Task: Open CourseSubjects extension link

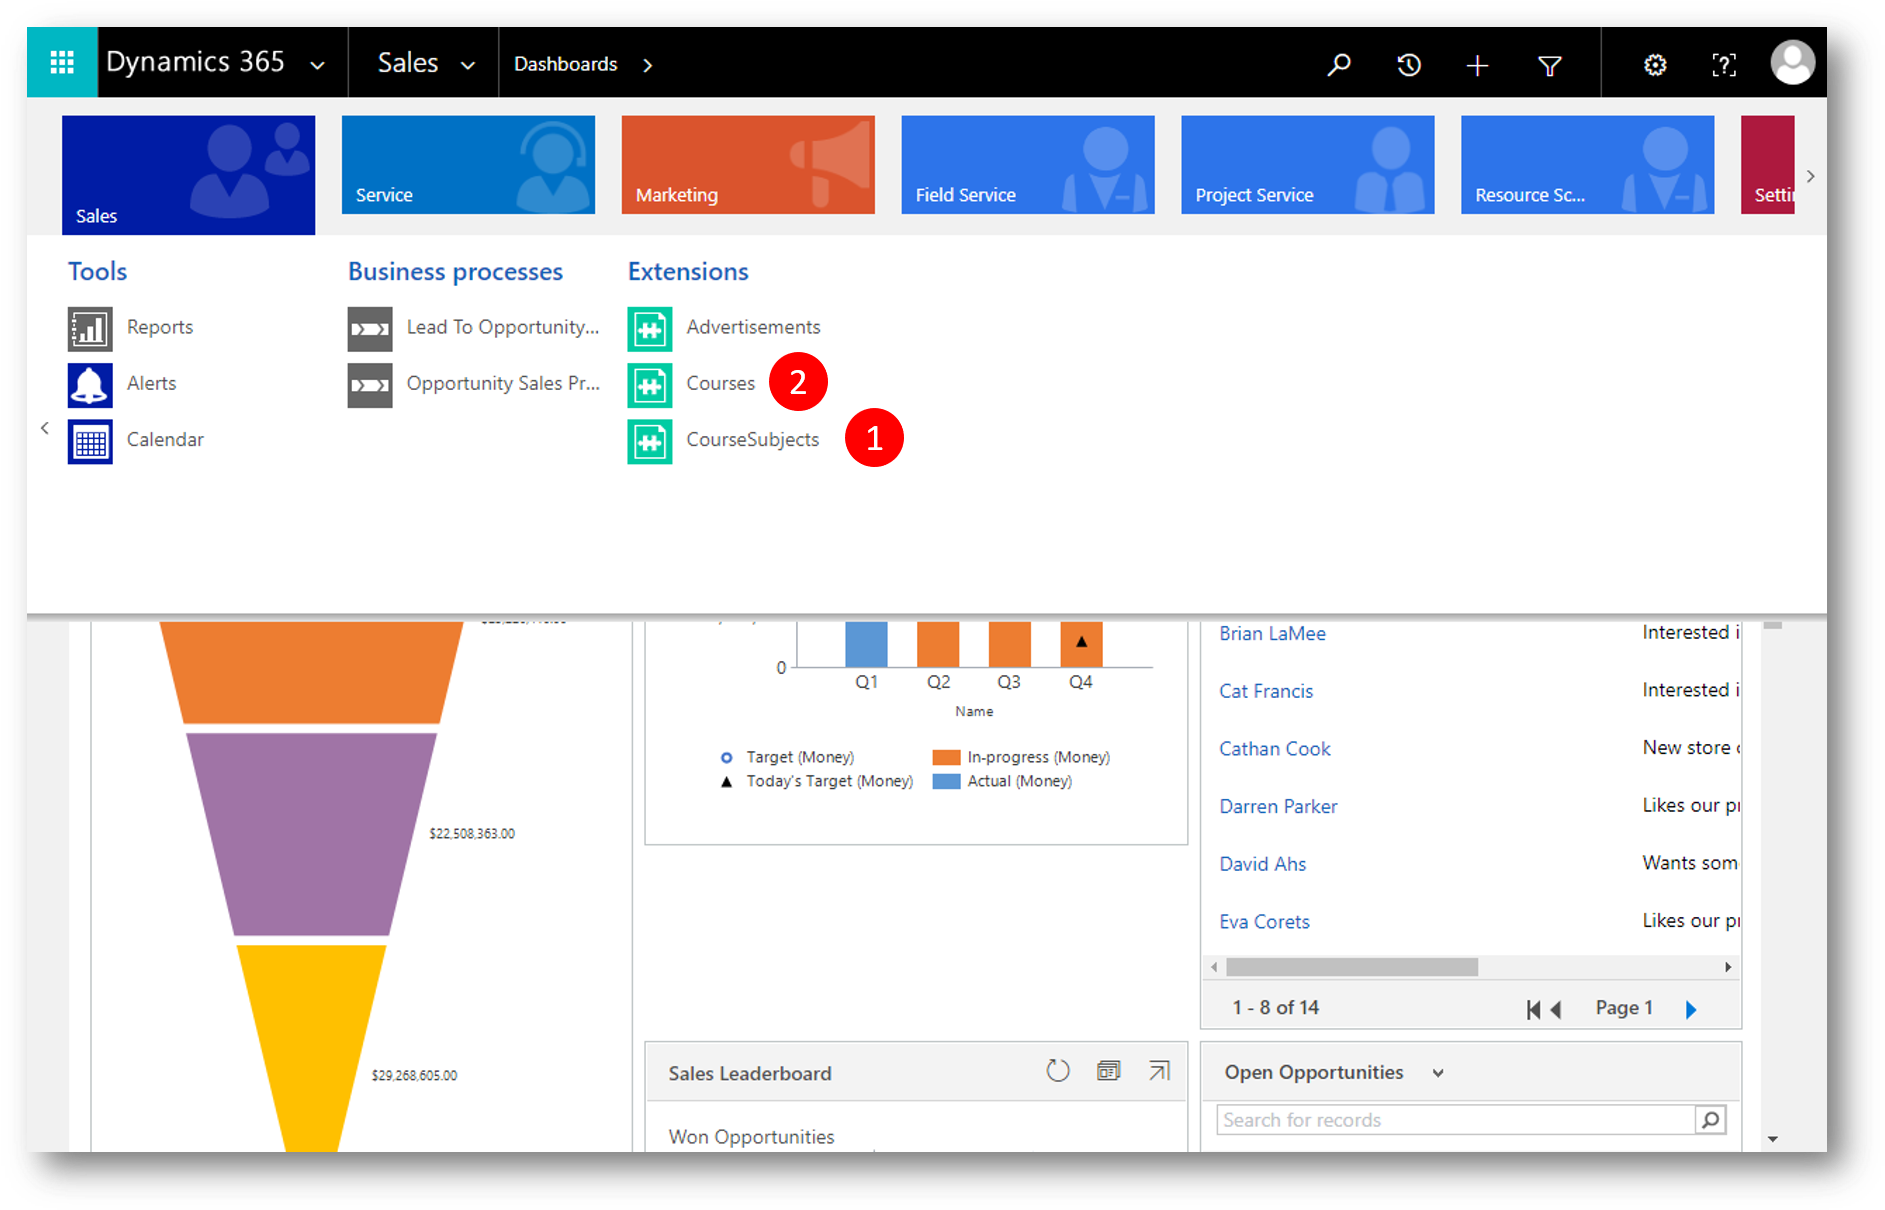Action: point(752,439)
